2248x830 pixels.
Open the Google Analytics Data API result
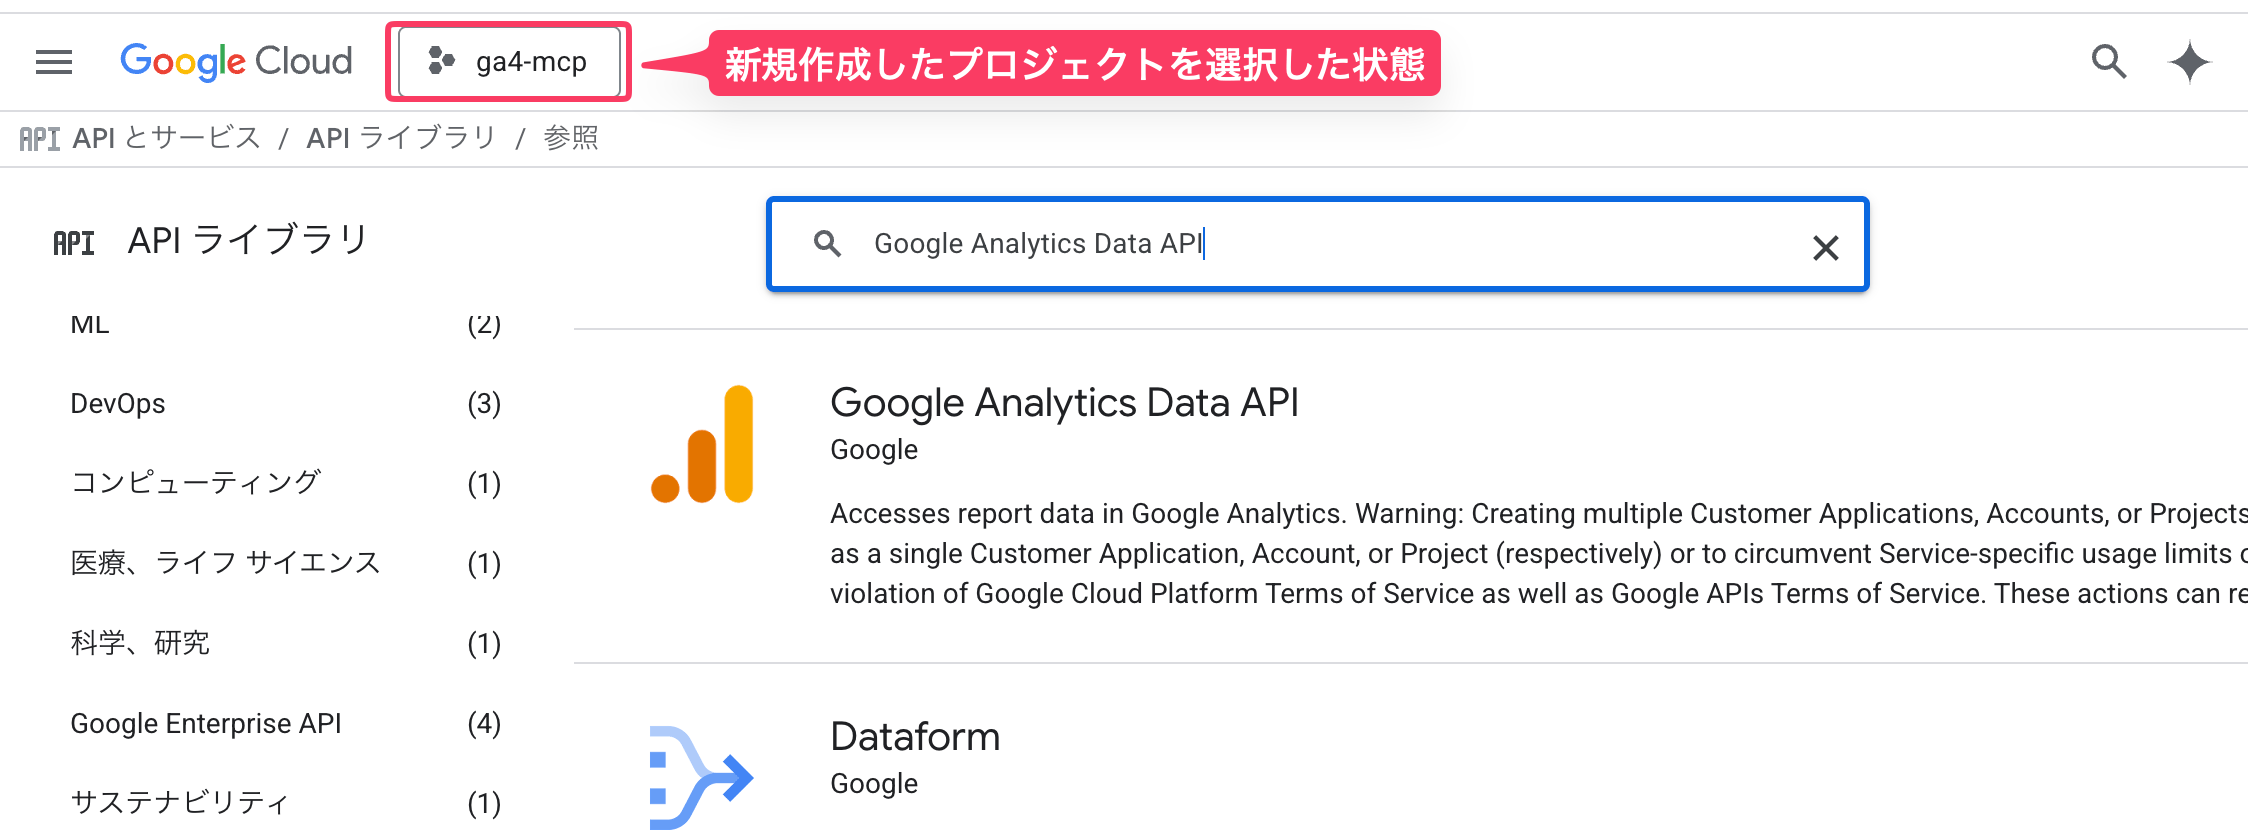coord(1064,403)
